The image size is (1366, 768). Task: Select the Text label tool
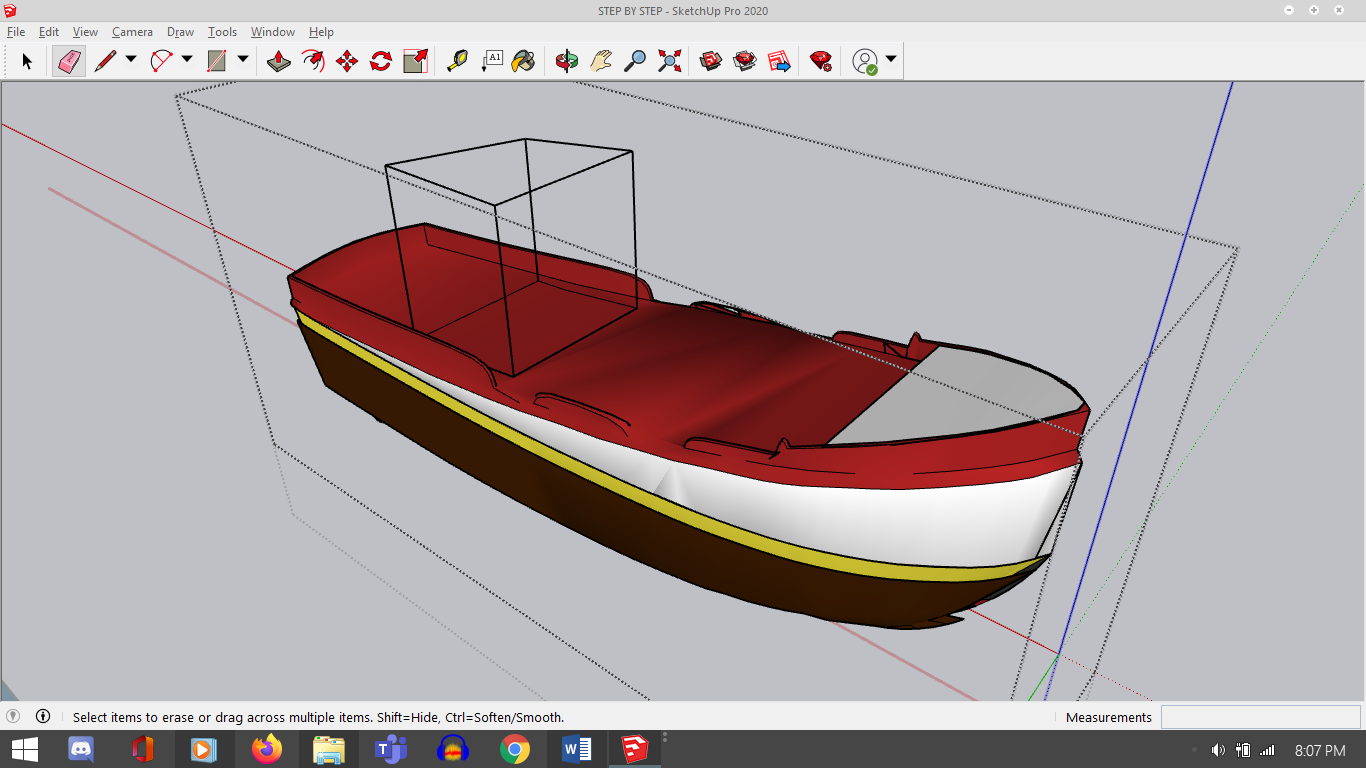point(491,61)
